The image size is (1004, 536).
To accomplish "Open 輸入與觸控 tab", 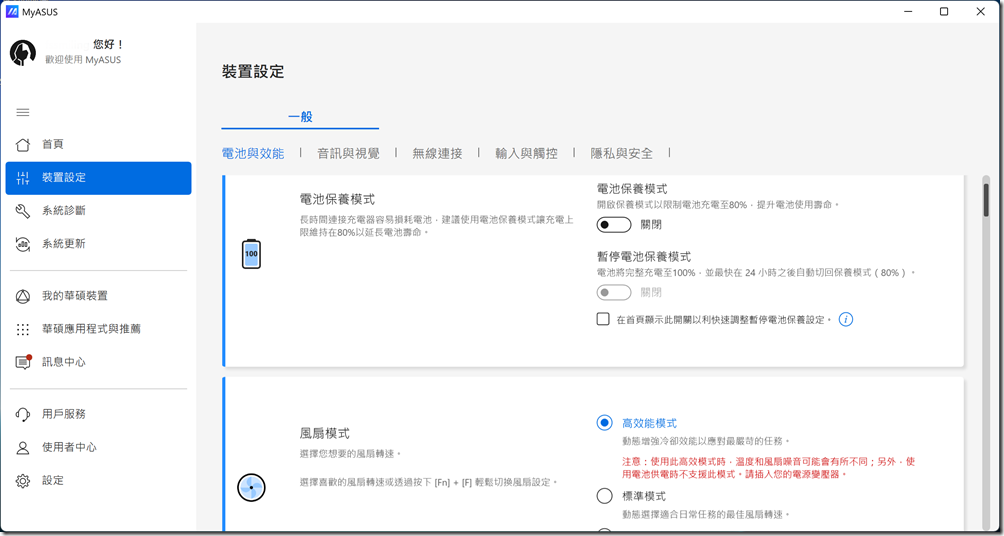I will 526,154.
